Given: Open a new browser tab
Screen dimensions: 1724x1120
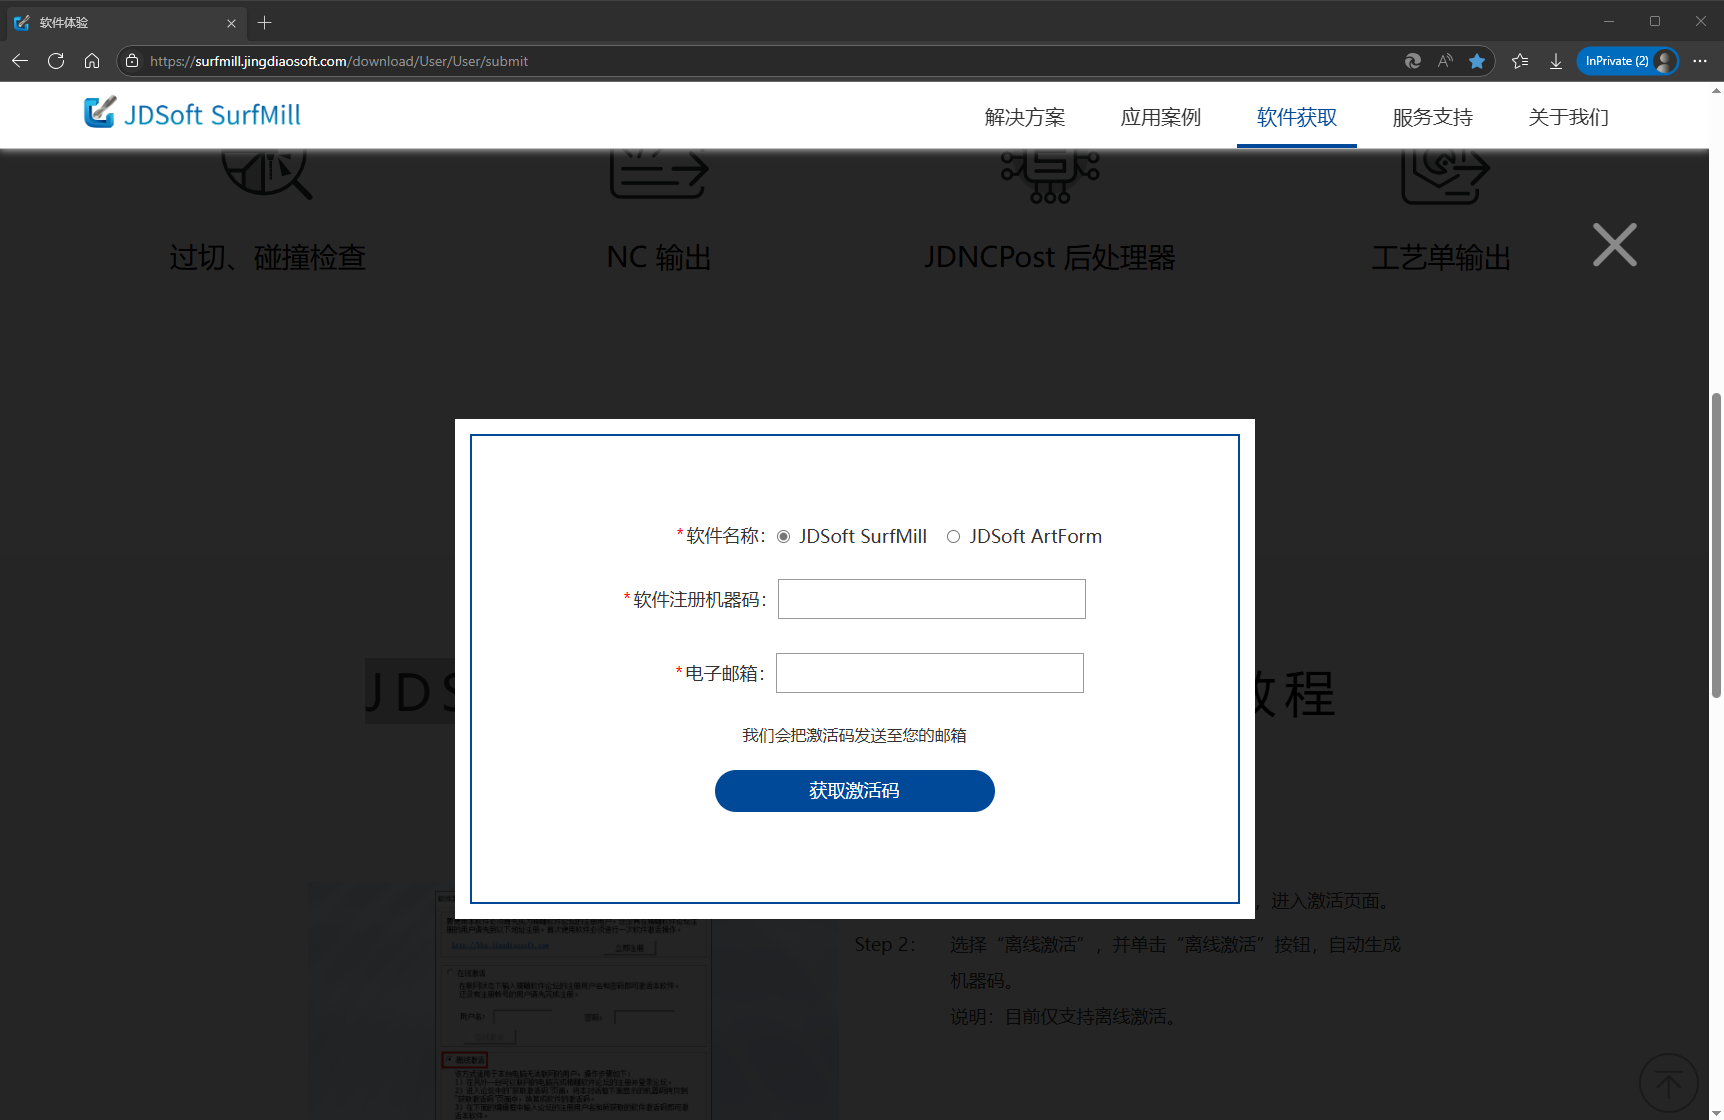Looking at the screenshot, I should tap(265, 23).
